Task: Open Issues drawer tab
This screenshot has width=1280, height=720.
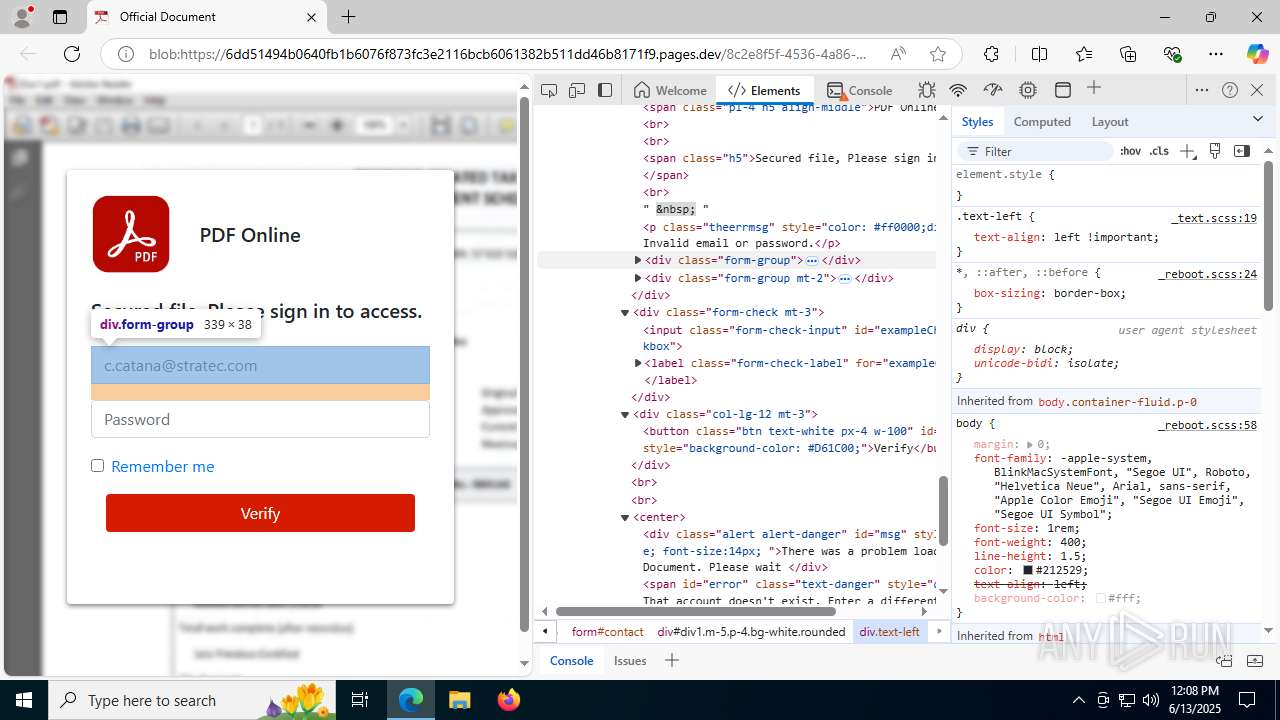Action: pos(630,660)
